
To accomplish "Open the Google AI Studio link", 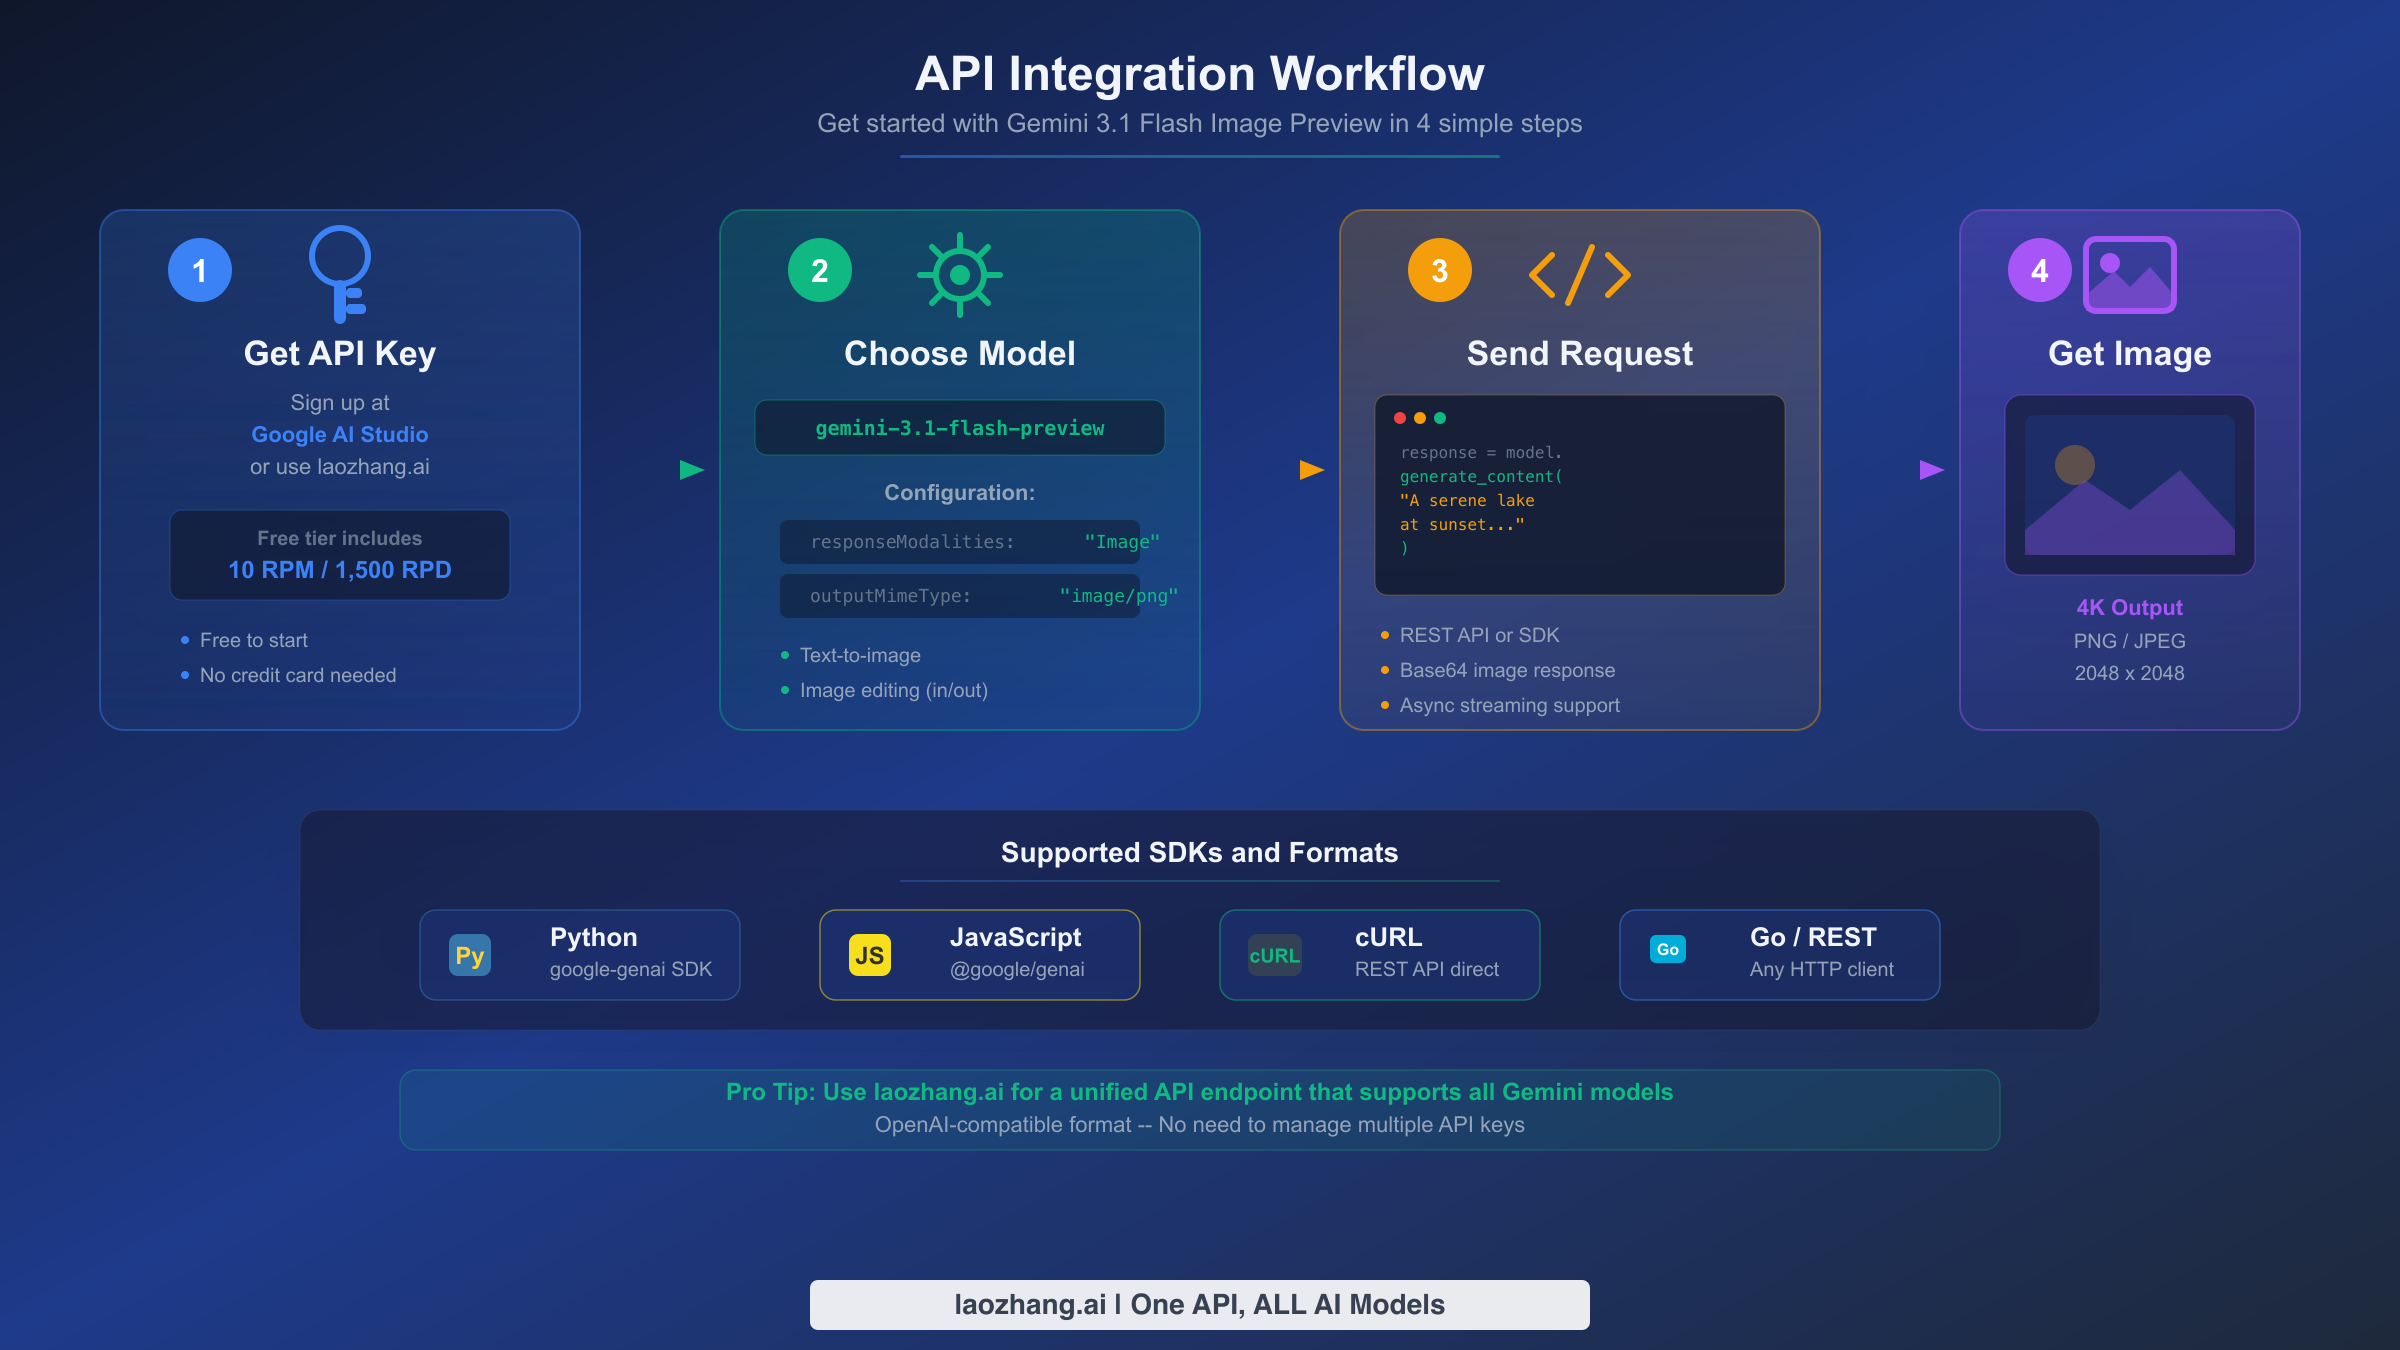I will (x=339, y=434).
